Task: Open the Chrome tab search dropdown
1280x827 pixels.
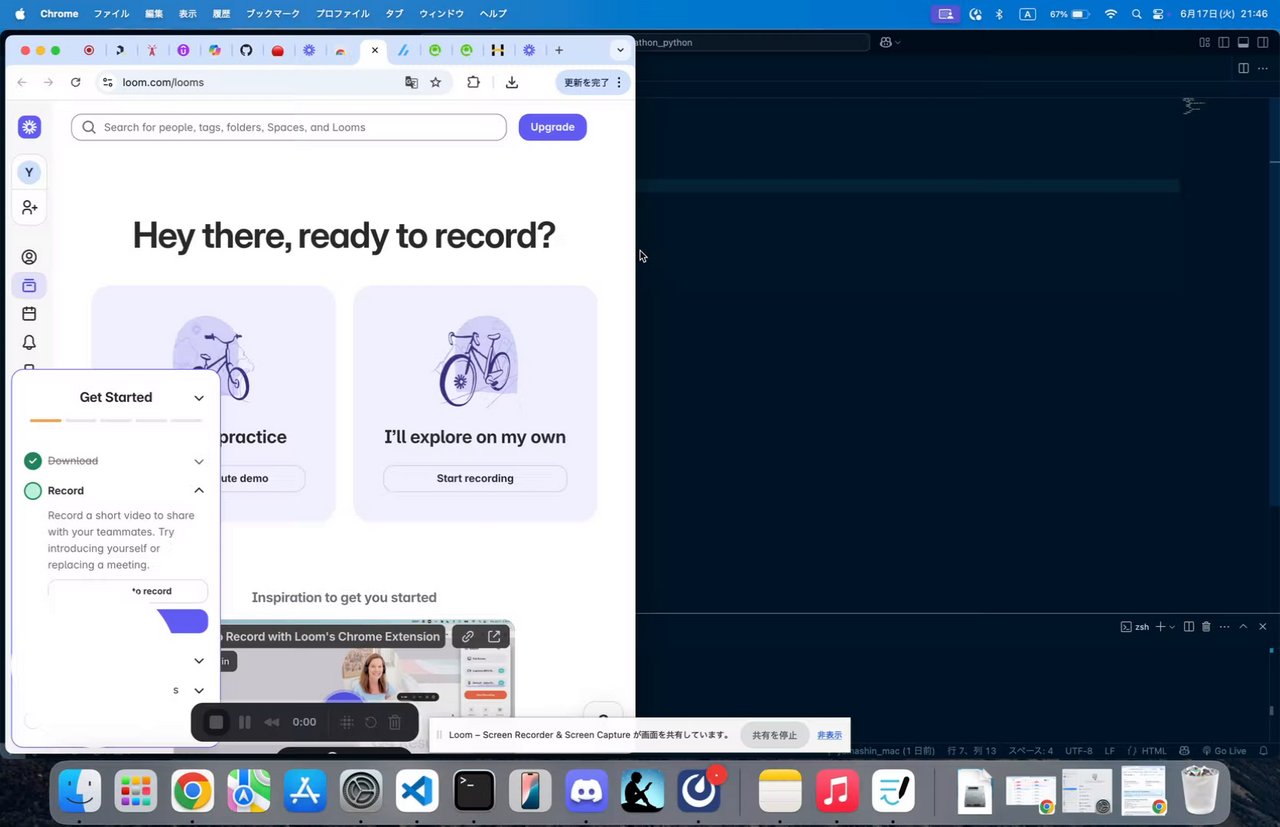Action: tap(620, 50)
